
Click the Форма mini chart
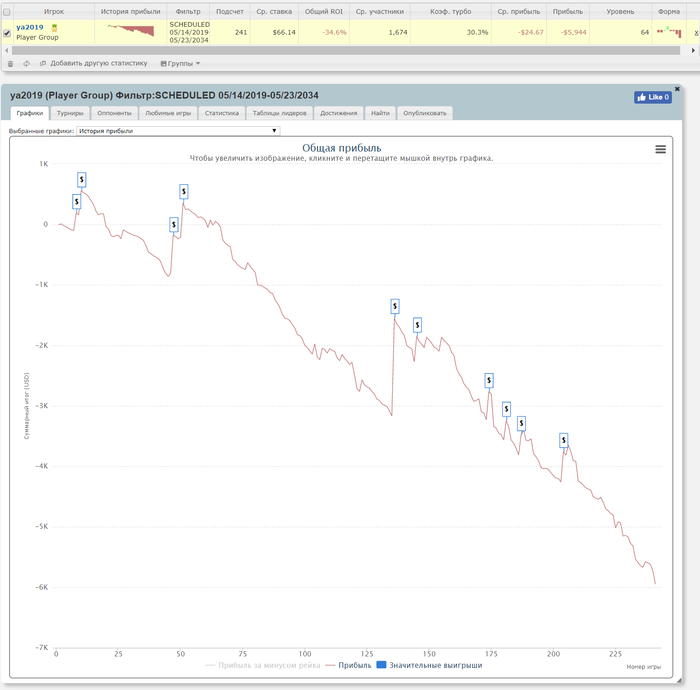[669, 32]
